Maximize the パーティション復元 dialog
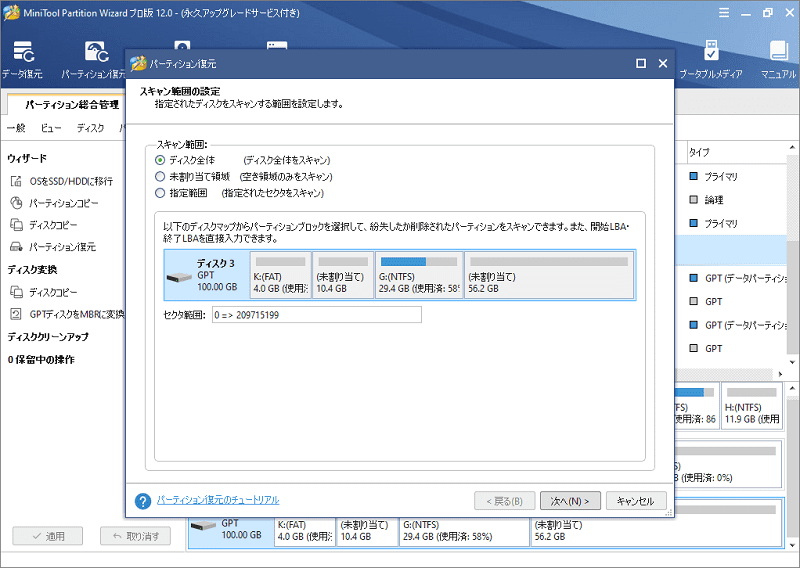This screenshot has width=800, height=568. coord(641,63)
